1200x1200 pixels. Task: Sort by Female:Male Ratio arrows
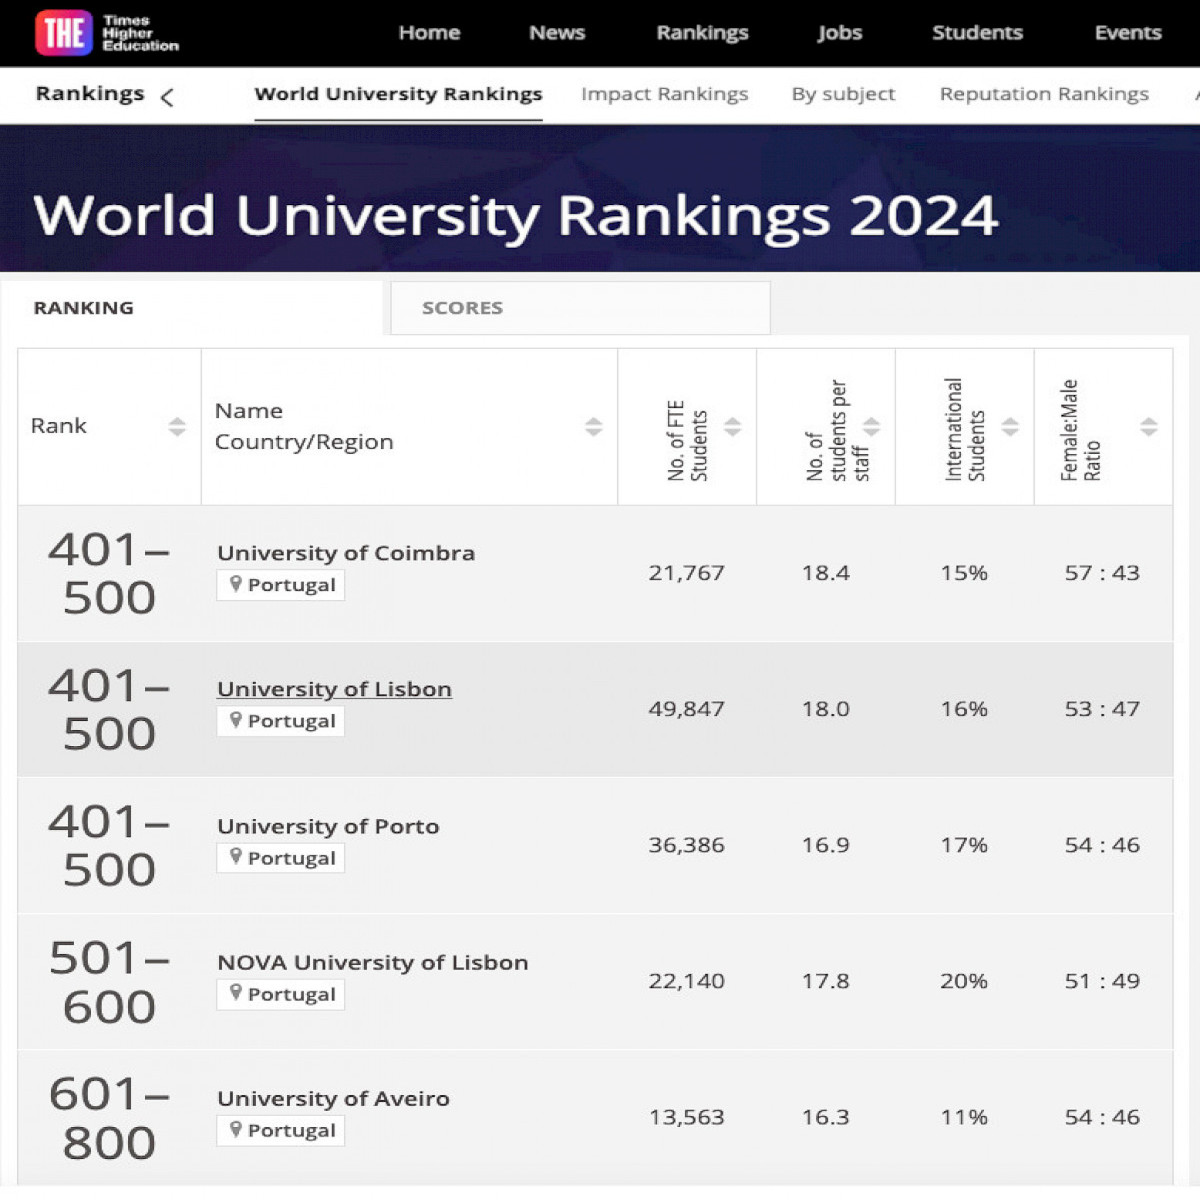click(x=1149, y=427)
